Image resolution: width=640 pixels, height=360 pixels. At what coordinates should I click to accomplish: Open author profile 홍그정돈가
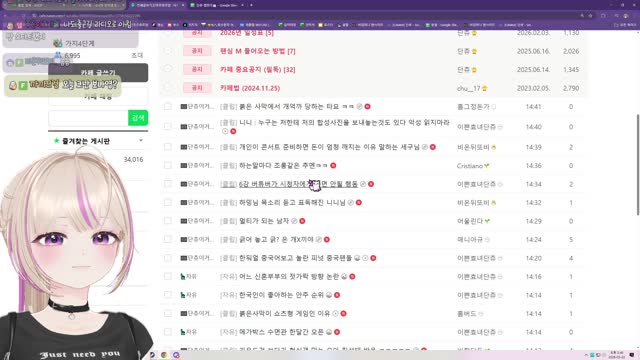473,107
